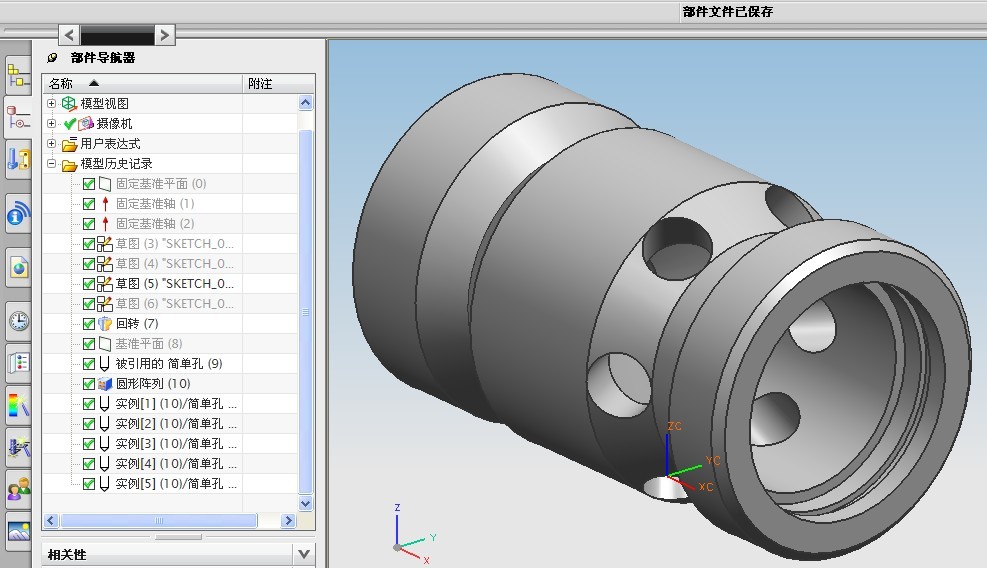Open the System Scenes landscape sidebar tab
Image resolution: width=987 pixels, height=568 pixels.
18,531
